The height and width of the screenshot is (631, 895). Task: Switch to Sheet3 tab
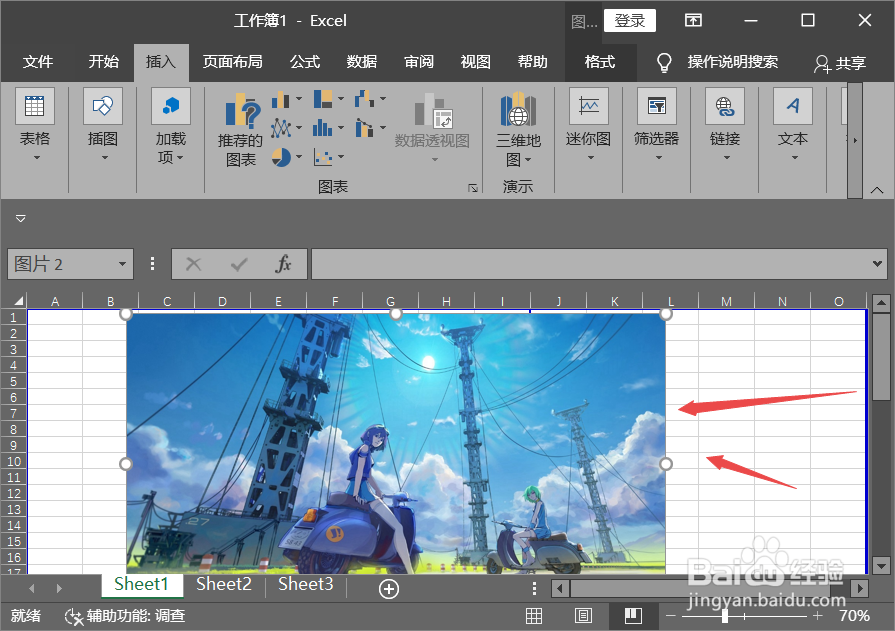[x=305, y=584]
